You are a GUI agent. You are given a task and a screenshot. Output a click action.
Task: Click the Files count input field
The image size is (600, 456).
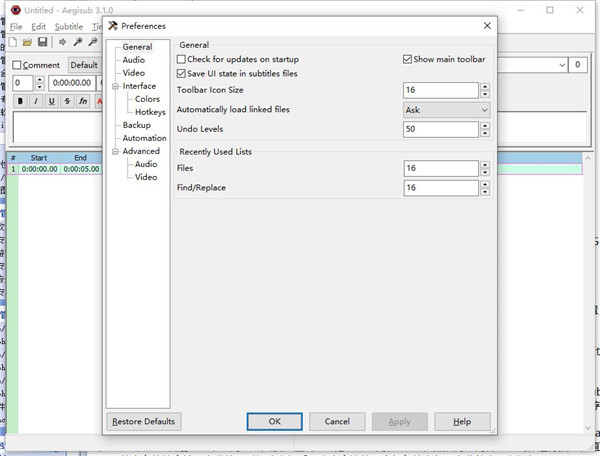441,168
